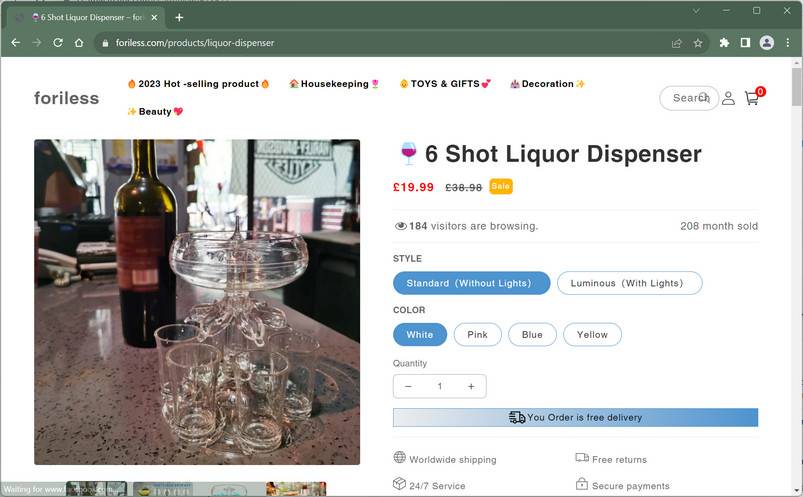Click the scrollbar down arrow
803x497 pixels.
pyautogui.click(x=796, y=490)
